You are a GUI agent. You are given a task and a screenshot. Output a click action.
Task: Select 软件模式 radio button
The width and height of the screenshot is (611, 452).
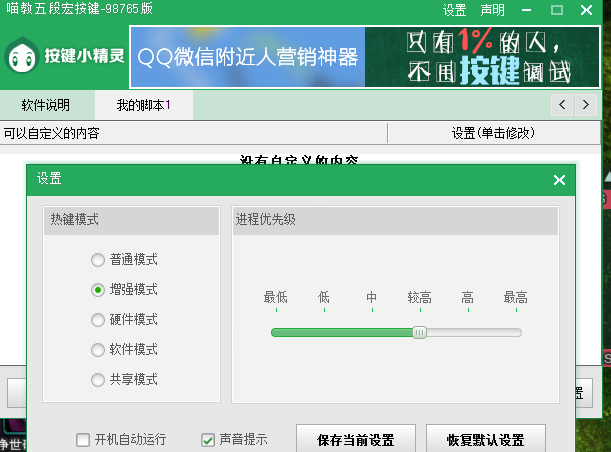pyautogui.click(x=98, y=350)
